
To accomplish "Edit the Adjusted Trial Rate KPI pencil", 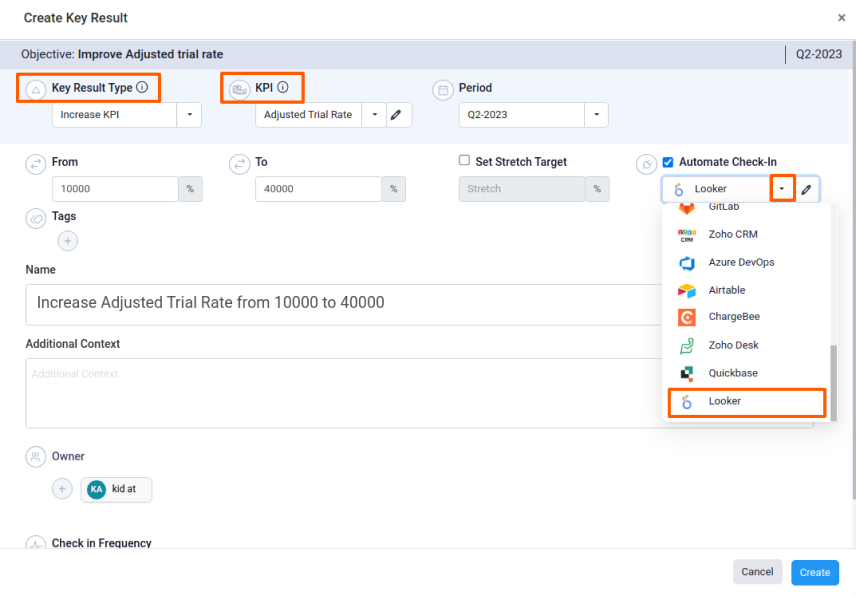I will (x=396, y=115).
